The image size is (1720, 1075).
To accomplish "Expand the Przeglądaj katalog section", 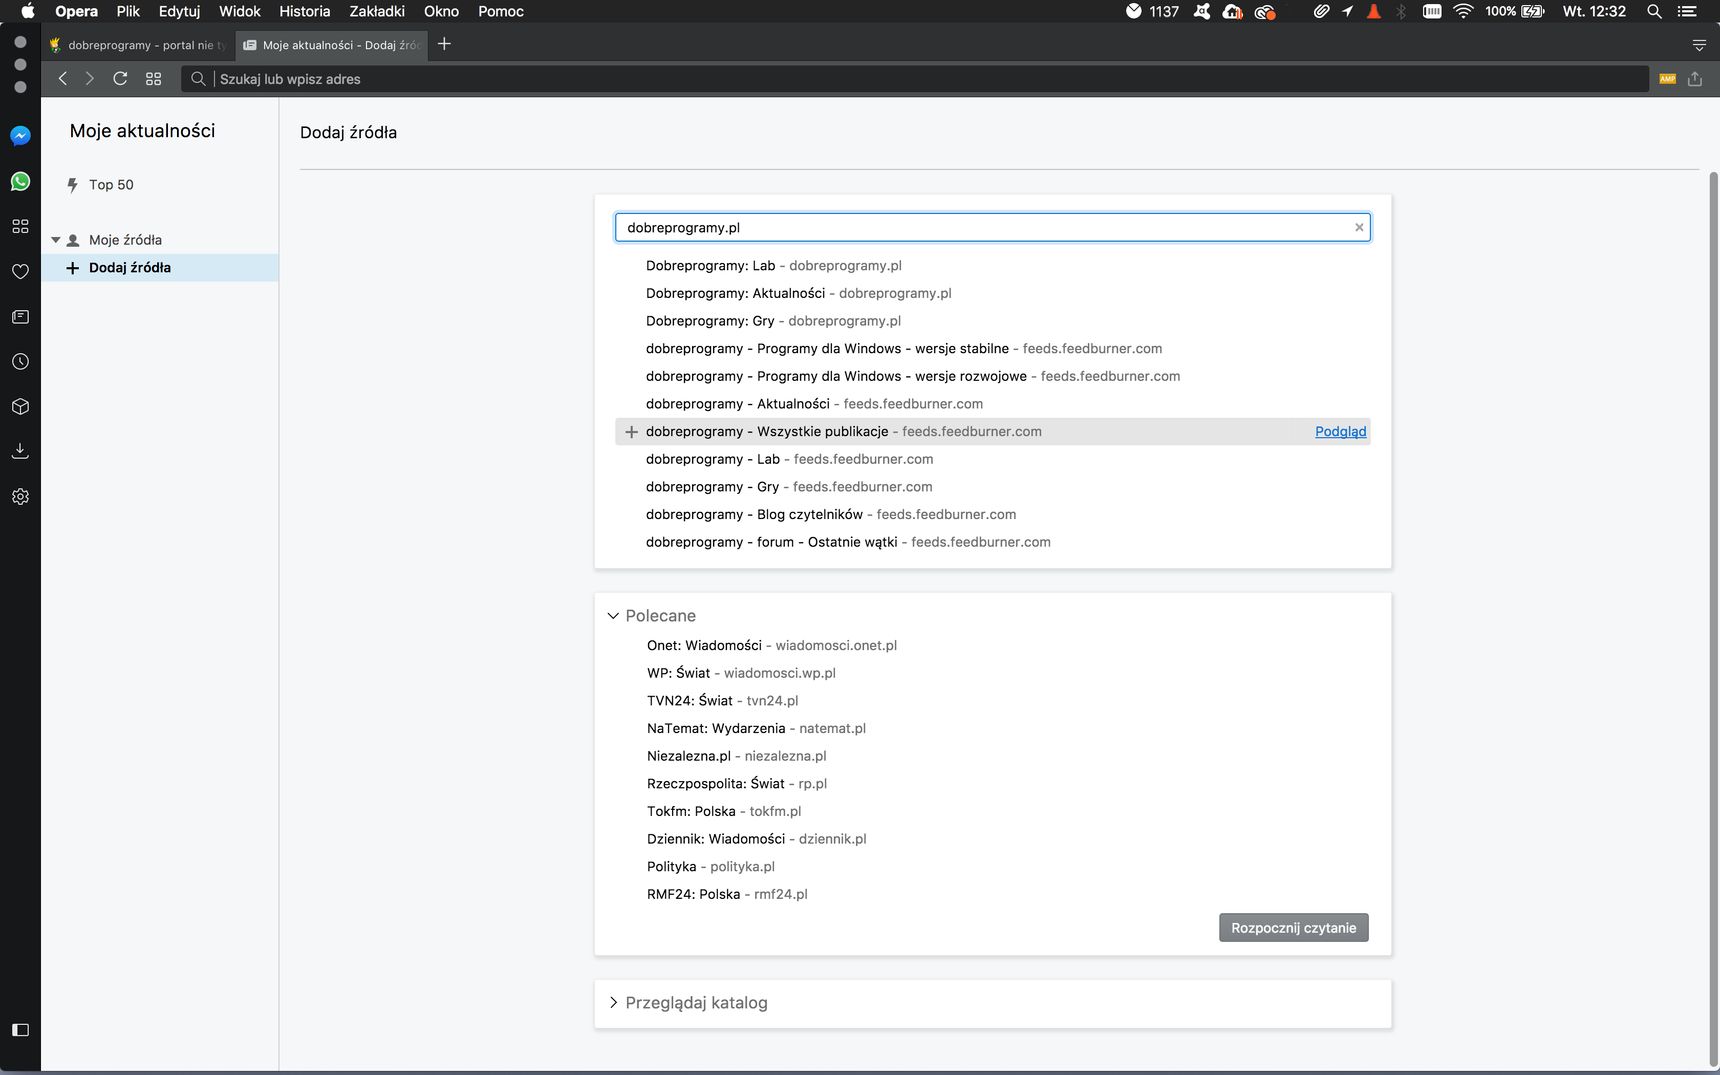I will 613,1003.
